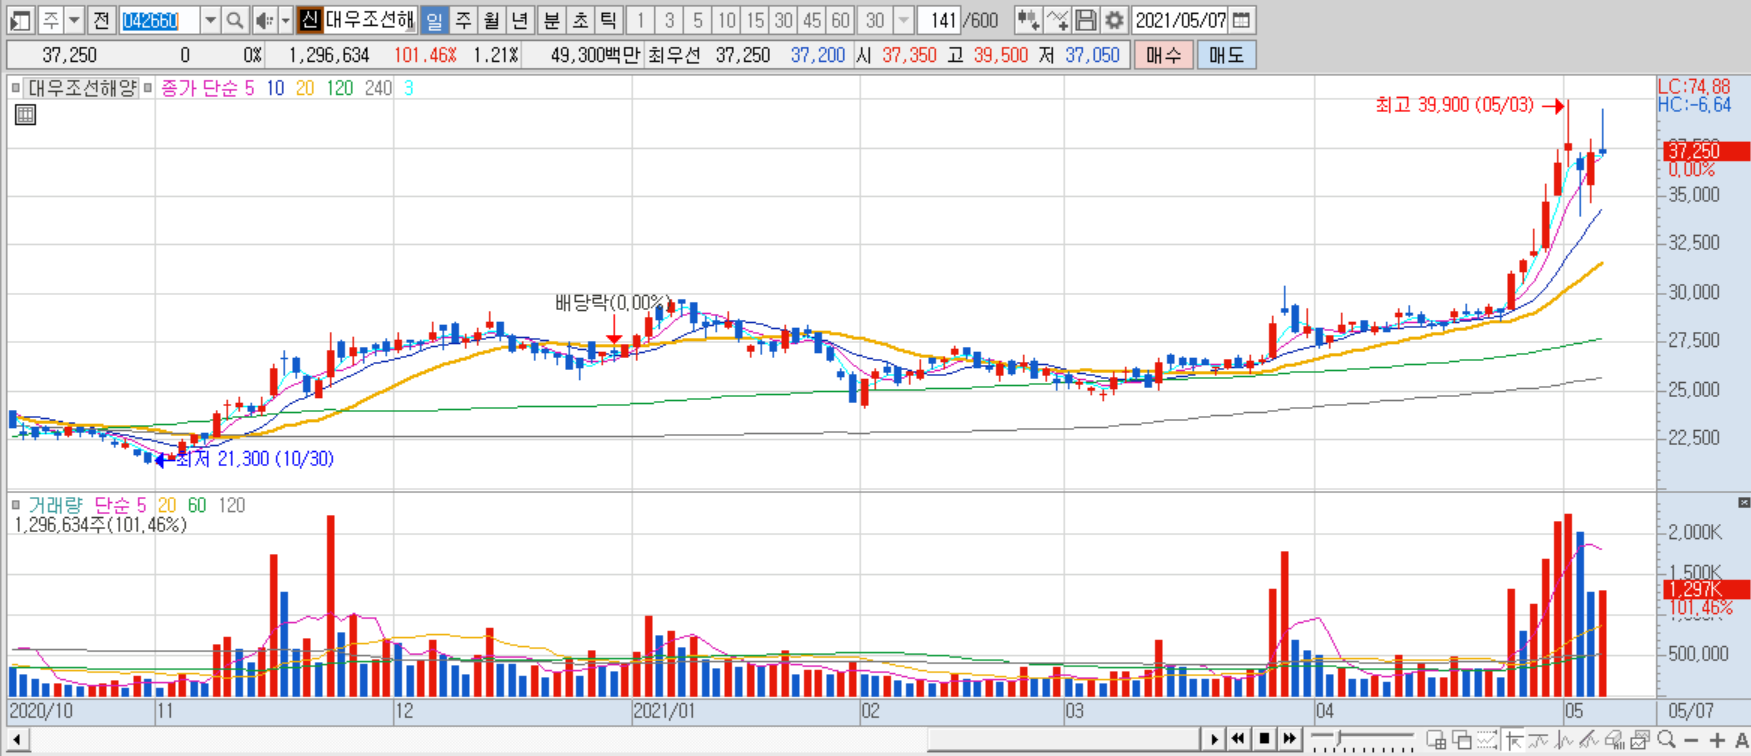Viewport: 1751px width, 756px height.
Task: Open the calendar date picker icon
Action: [1241, 20]
